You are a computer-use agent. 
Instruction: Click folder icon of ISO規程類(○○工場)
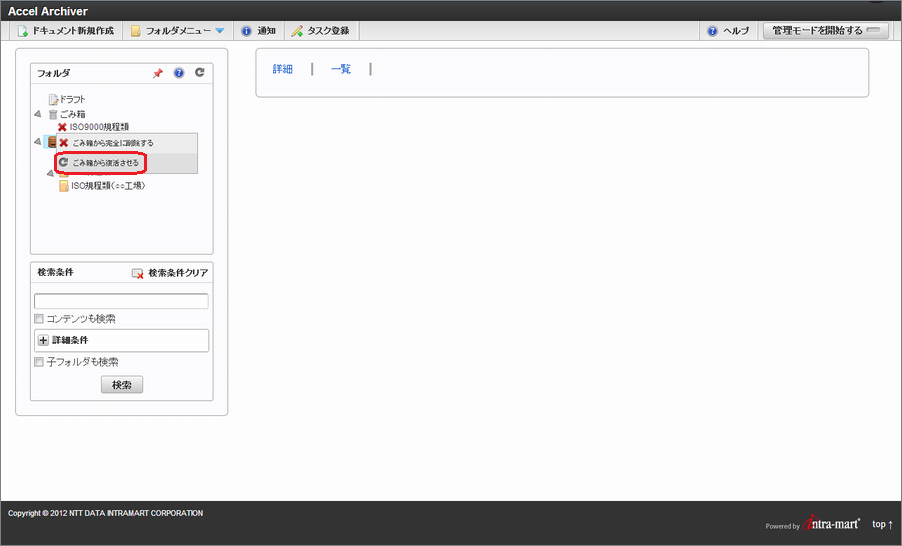[64, 186]
